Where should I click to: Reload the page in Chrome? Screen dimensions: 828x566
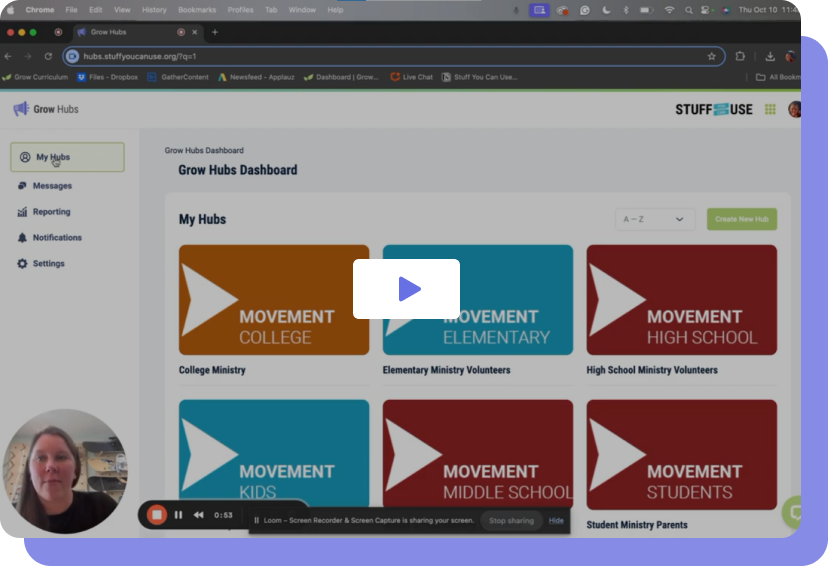tap(48, 56)
